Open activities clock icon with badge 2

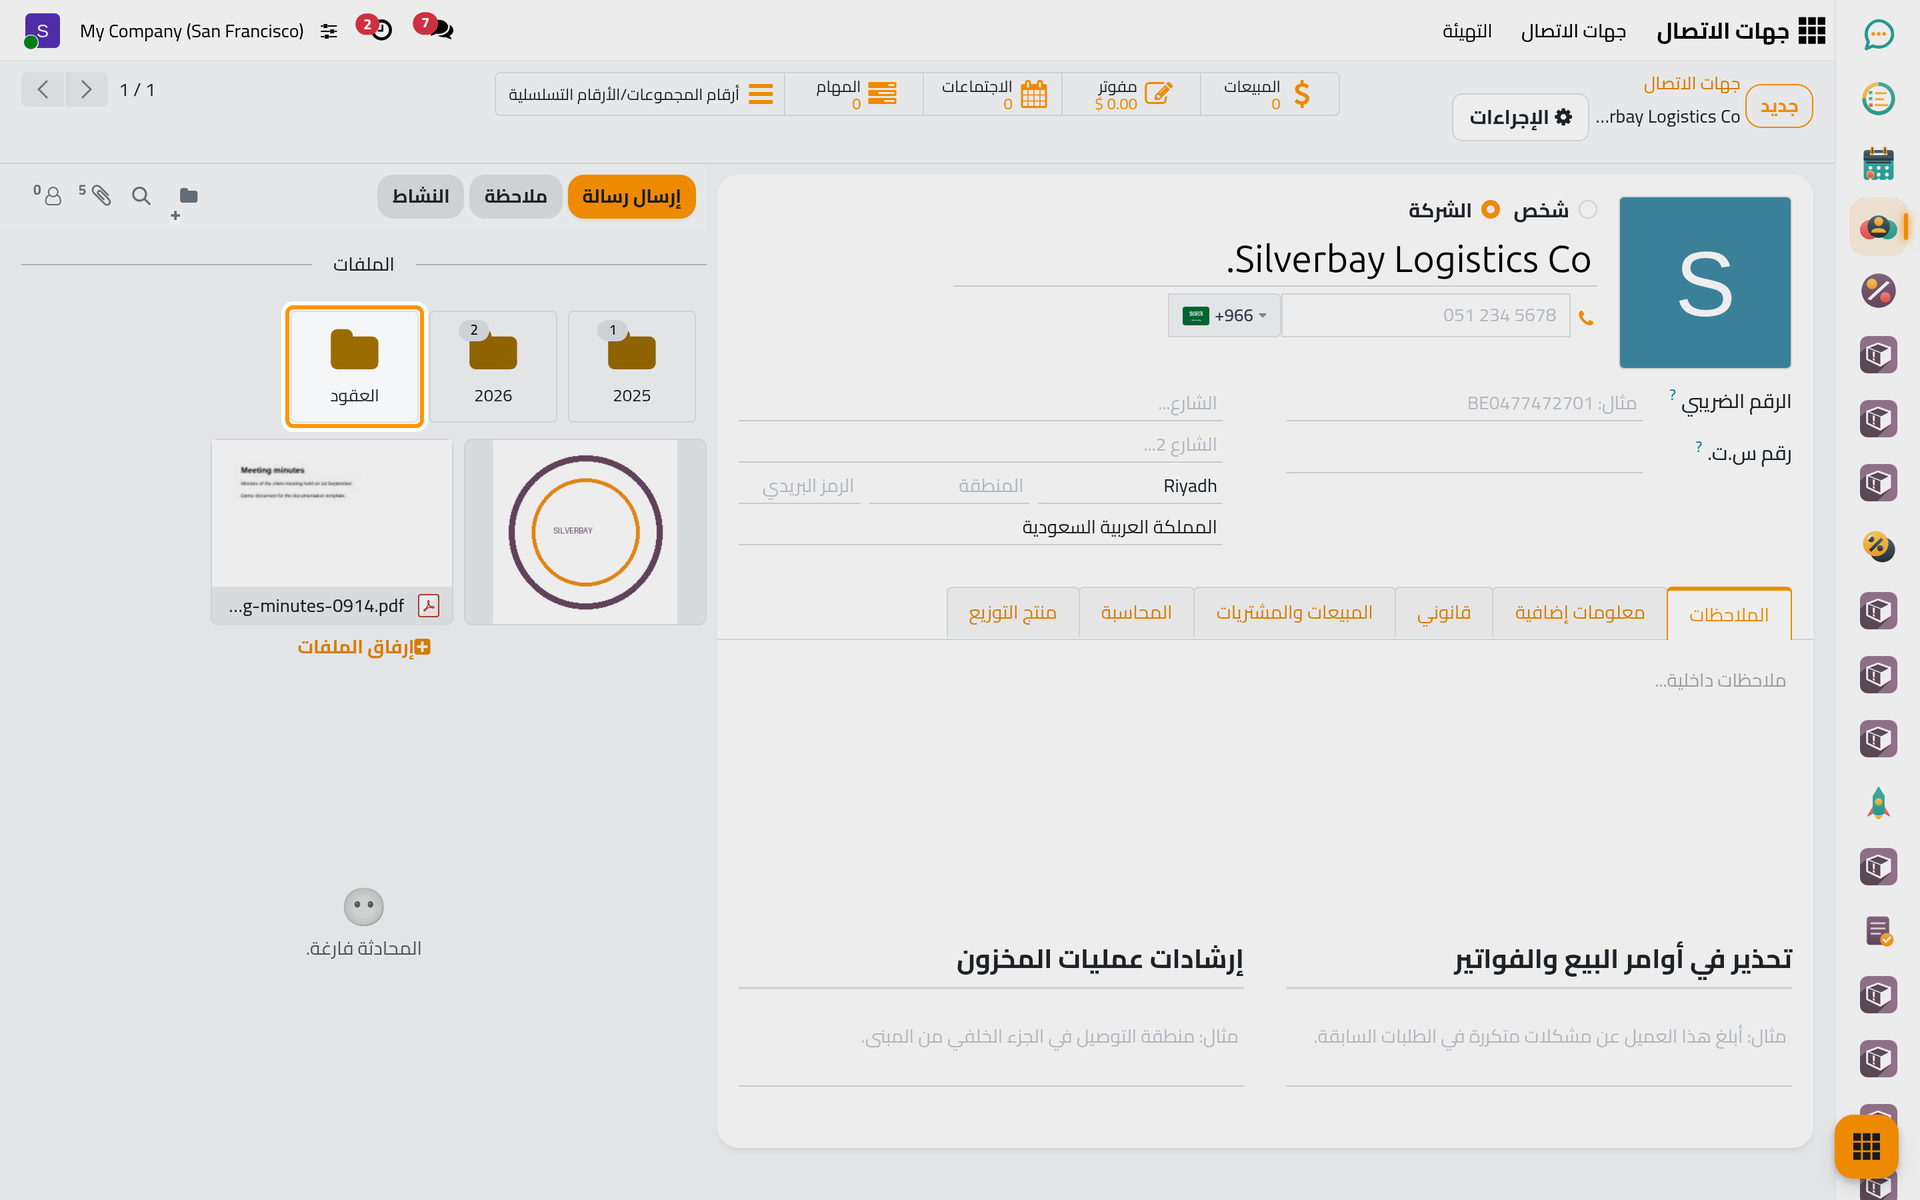point(375,27)
